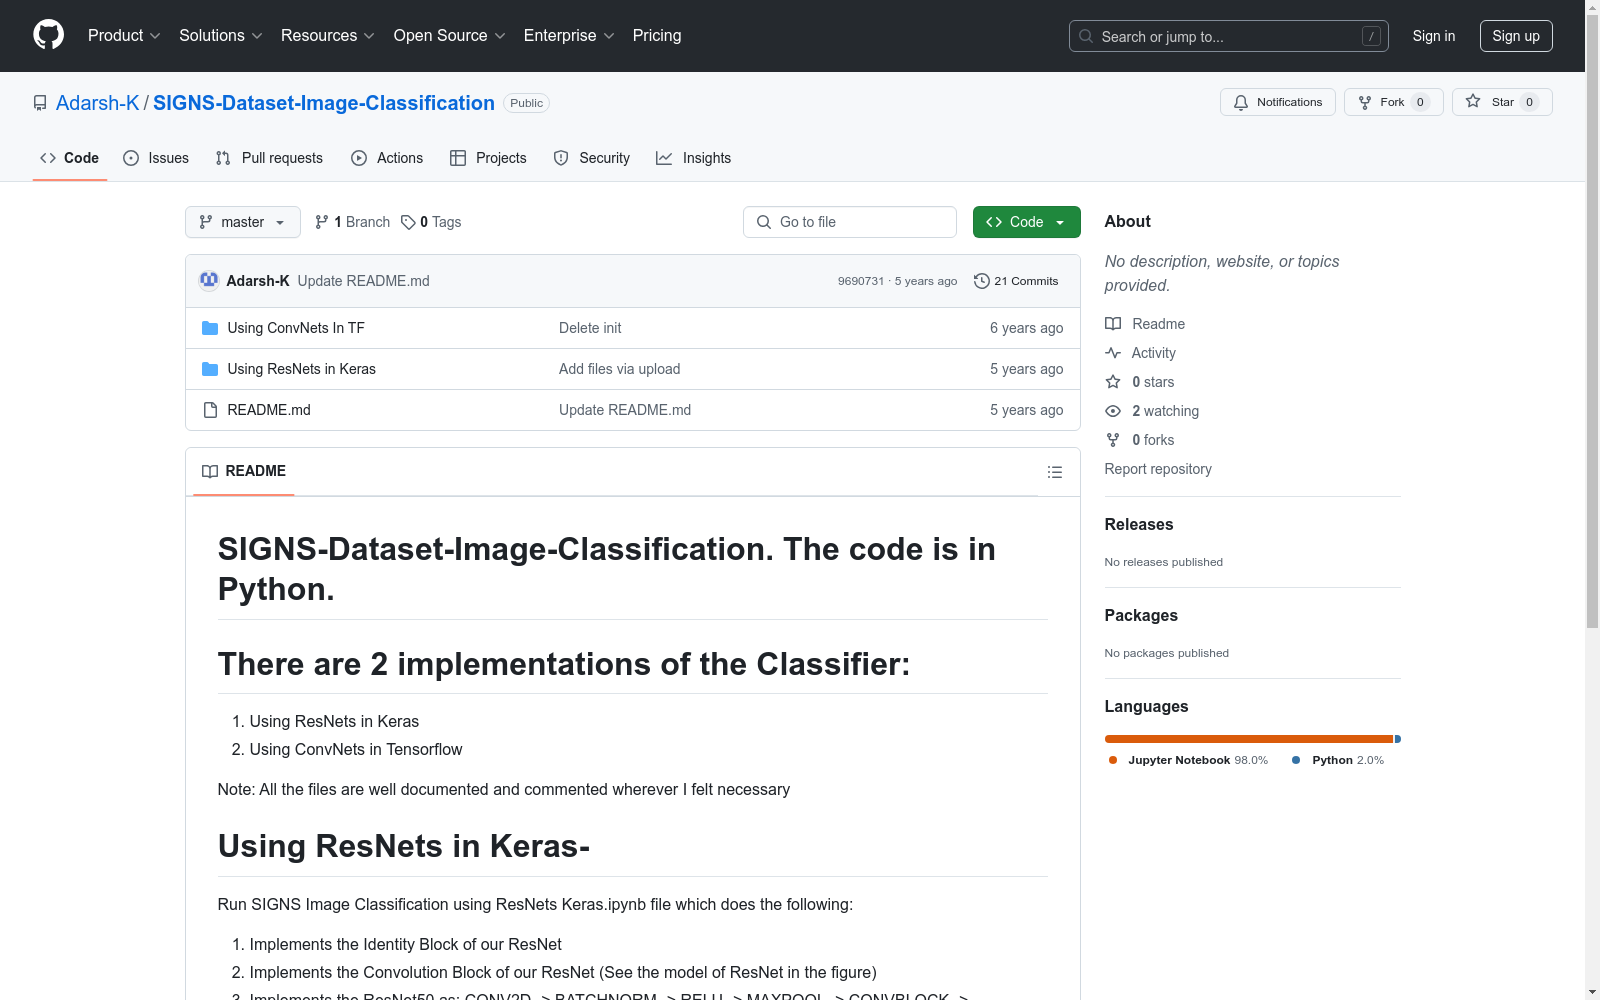Click the slash shortcut key icon in search
1600x1000 pixels.
coord(1371,36)
